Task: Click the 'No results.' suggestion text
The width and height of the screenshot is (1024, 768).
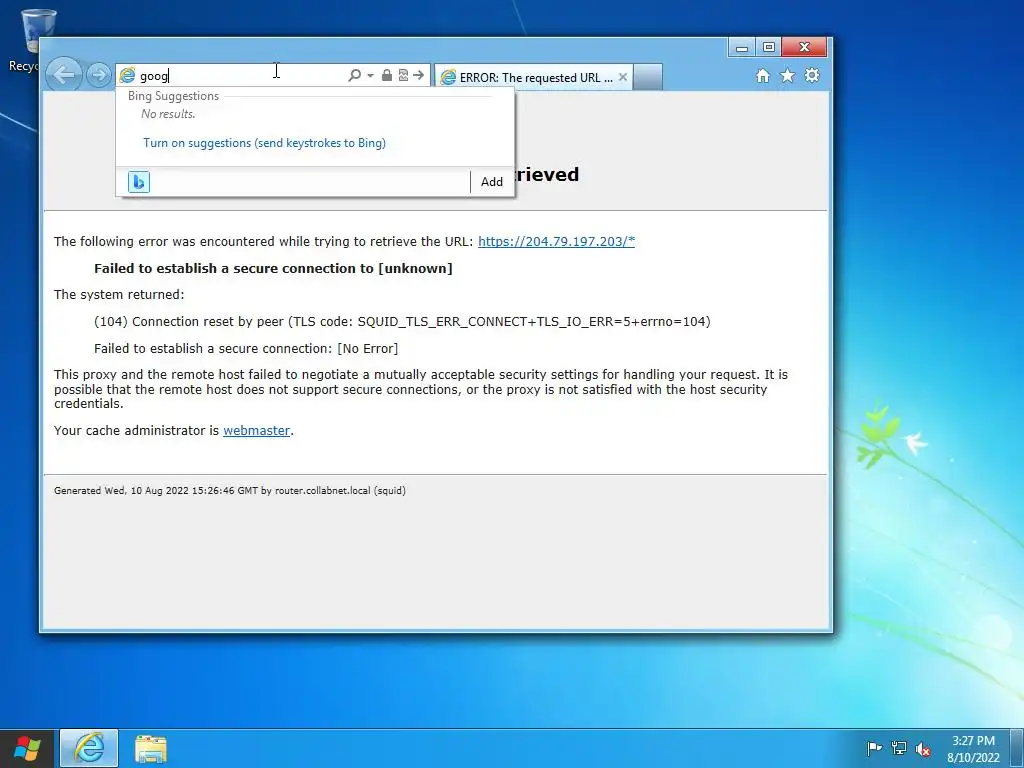Action: click(x=168, y=114)
